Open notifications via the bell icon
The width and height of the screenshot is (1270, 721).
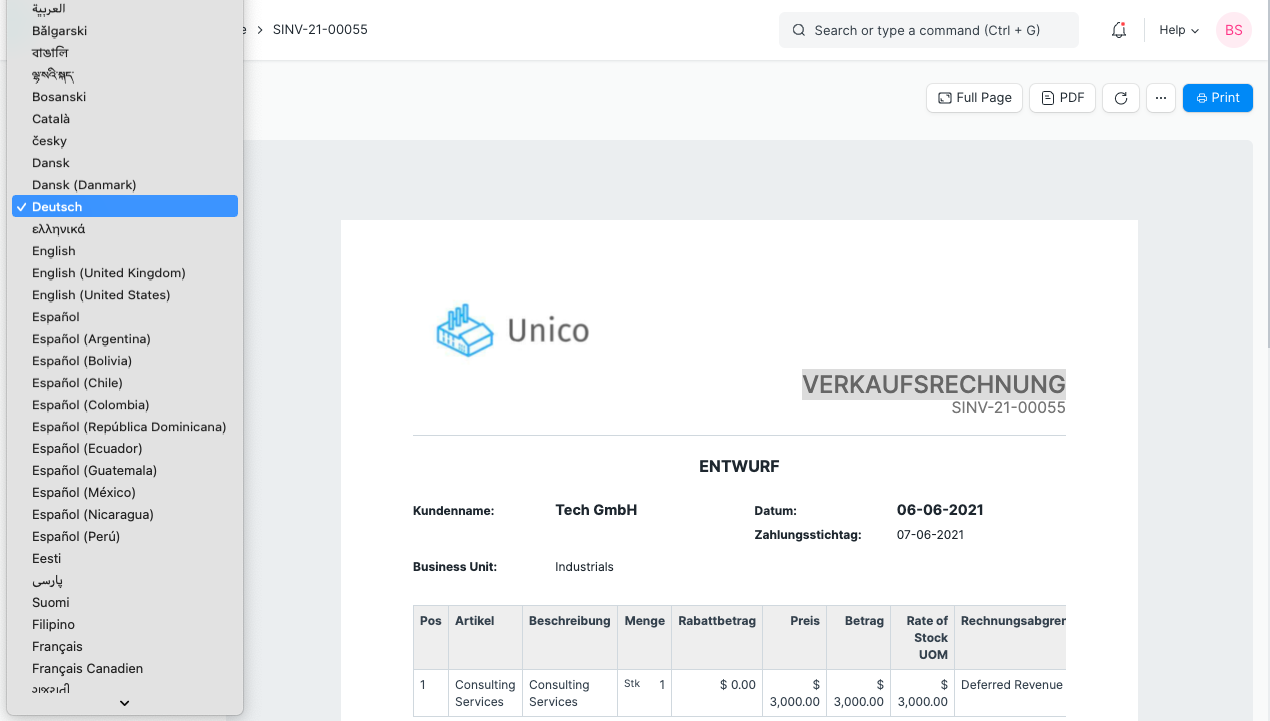pyautogui.click(x=1118, y=30)
